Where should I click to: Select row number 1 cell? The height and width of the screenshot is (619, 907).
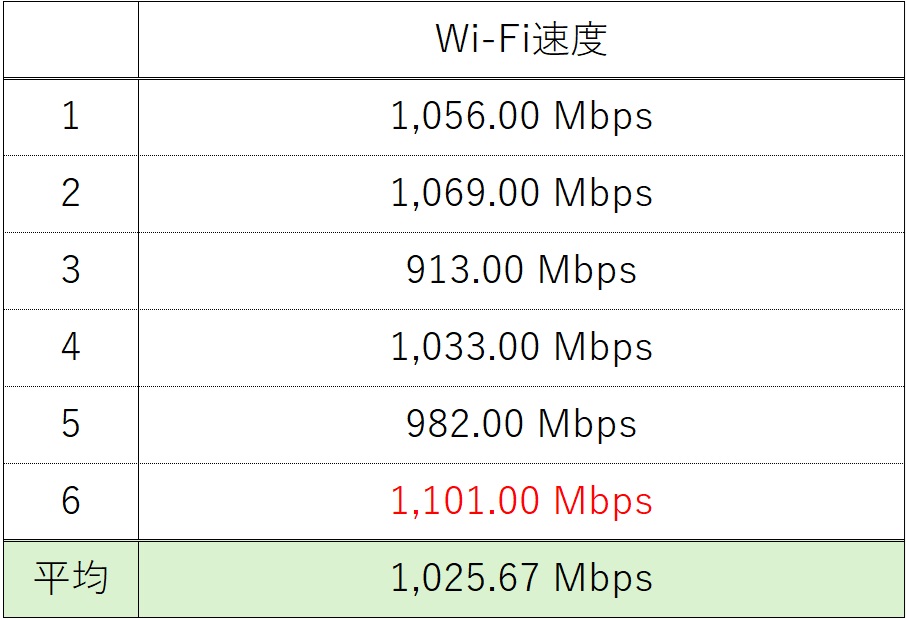70,117
